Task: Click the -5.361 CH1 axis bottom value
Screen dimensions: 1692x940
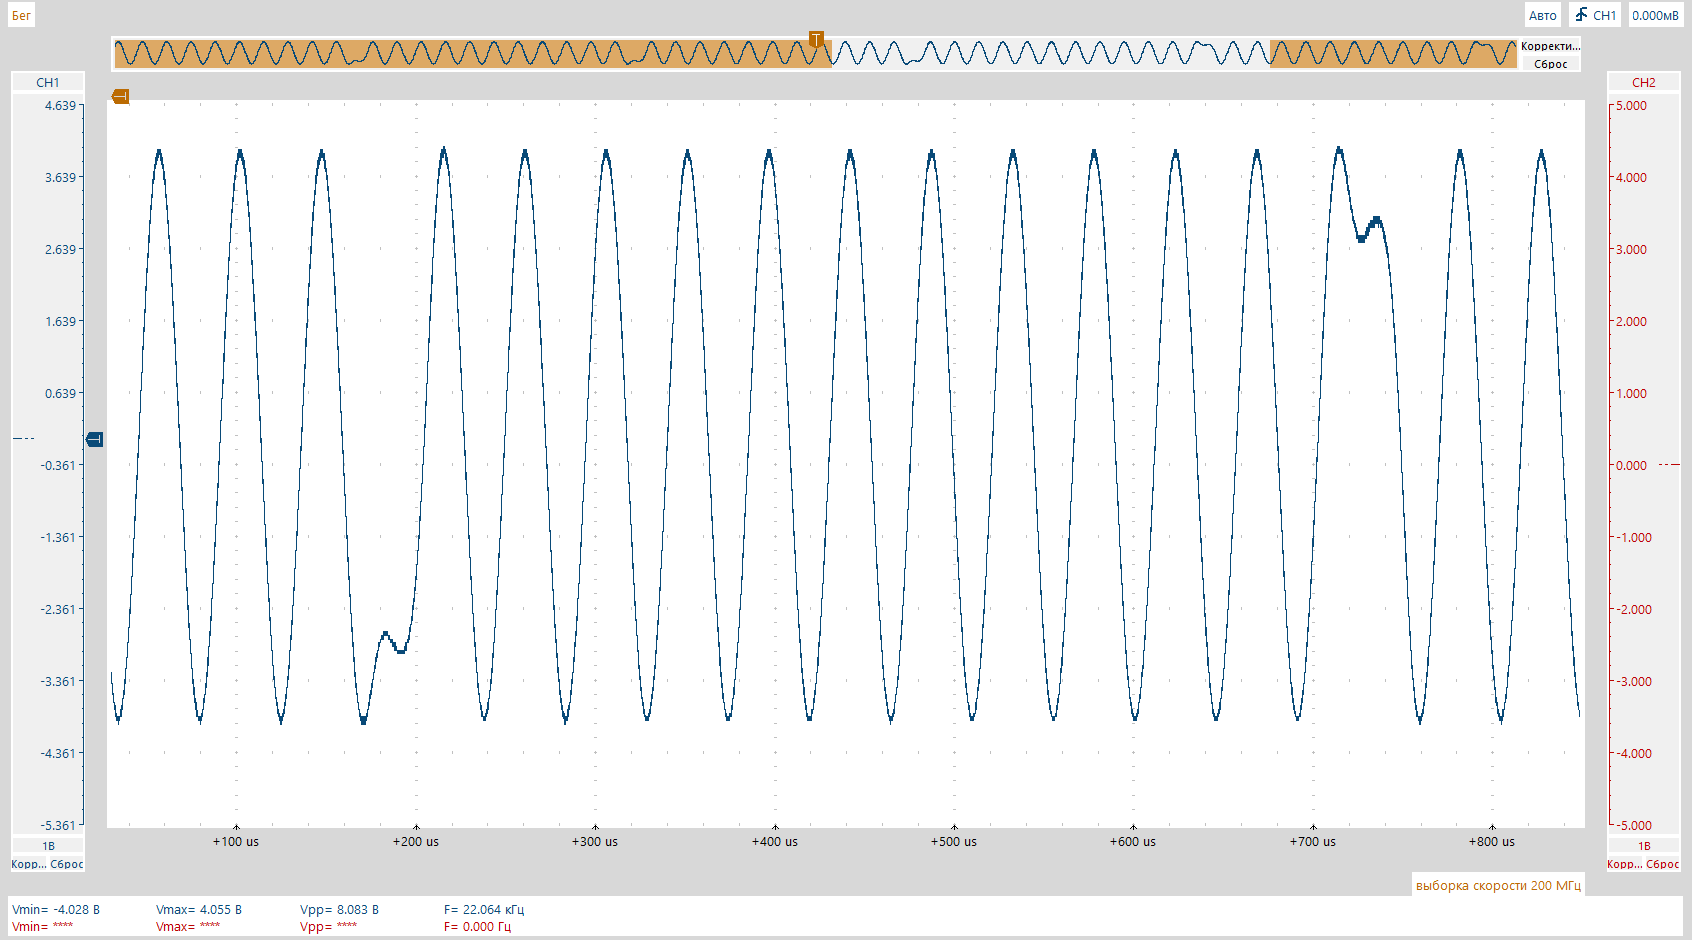Action: (x=58, y=825)
